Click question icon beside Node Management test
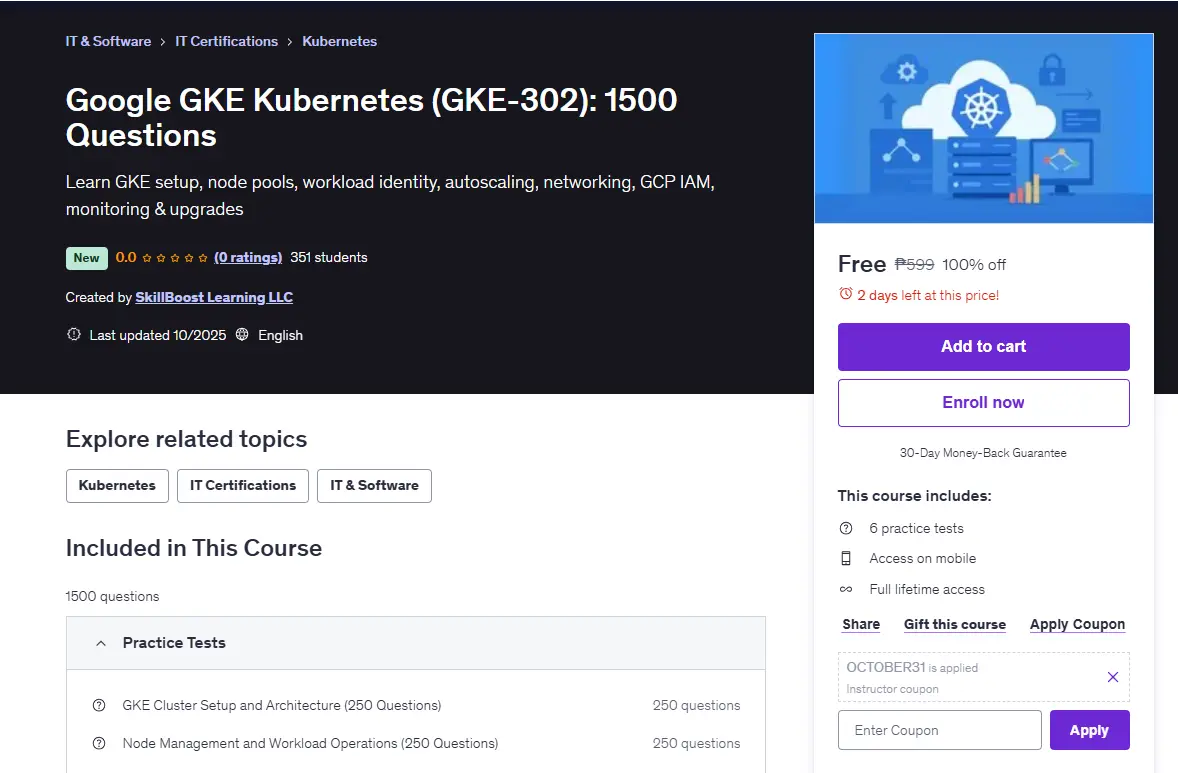This screenshot has height=773, width=1178. pos(98,743)
